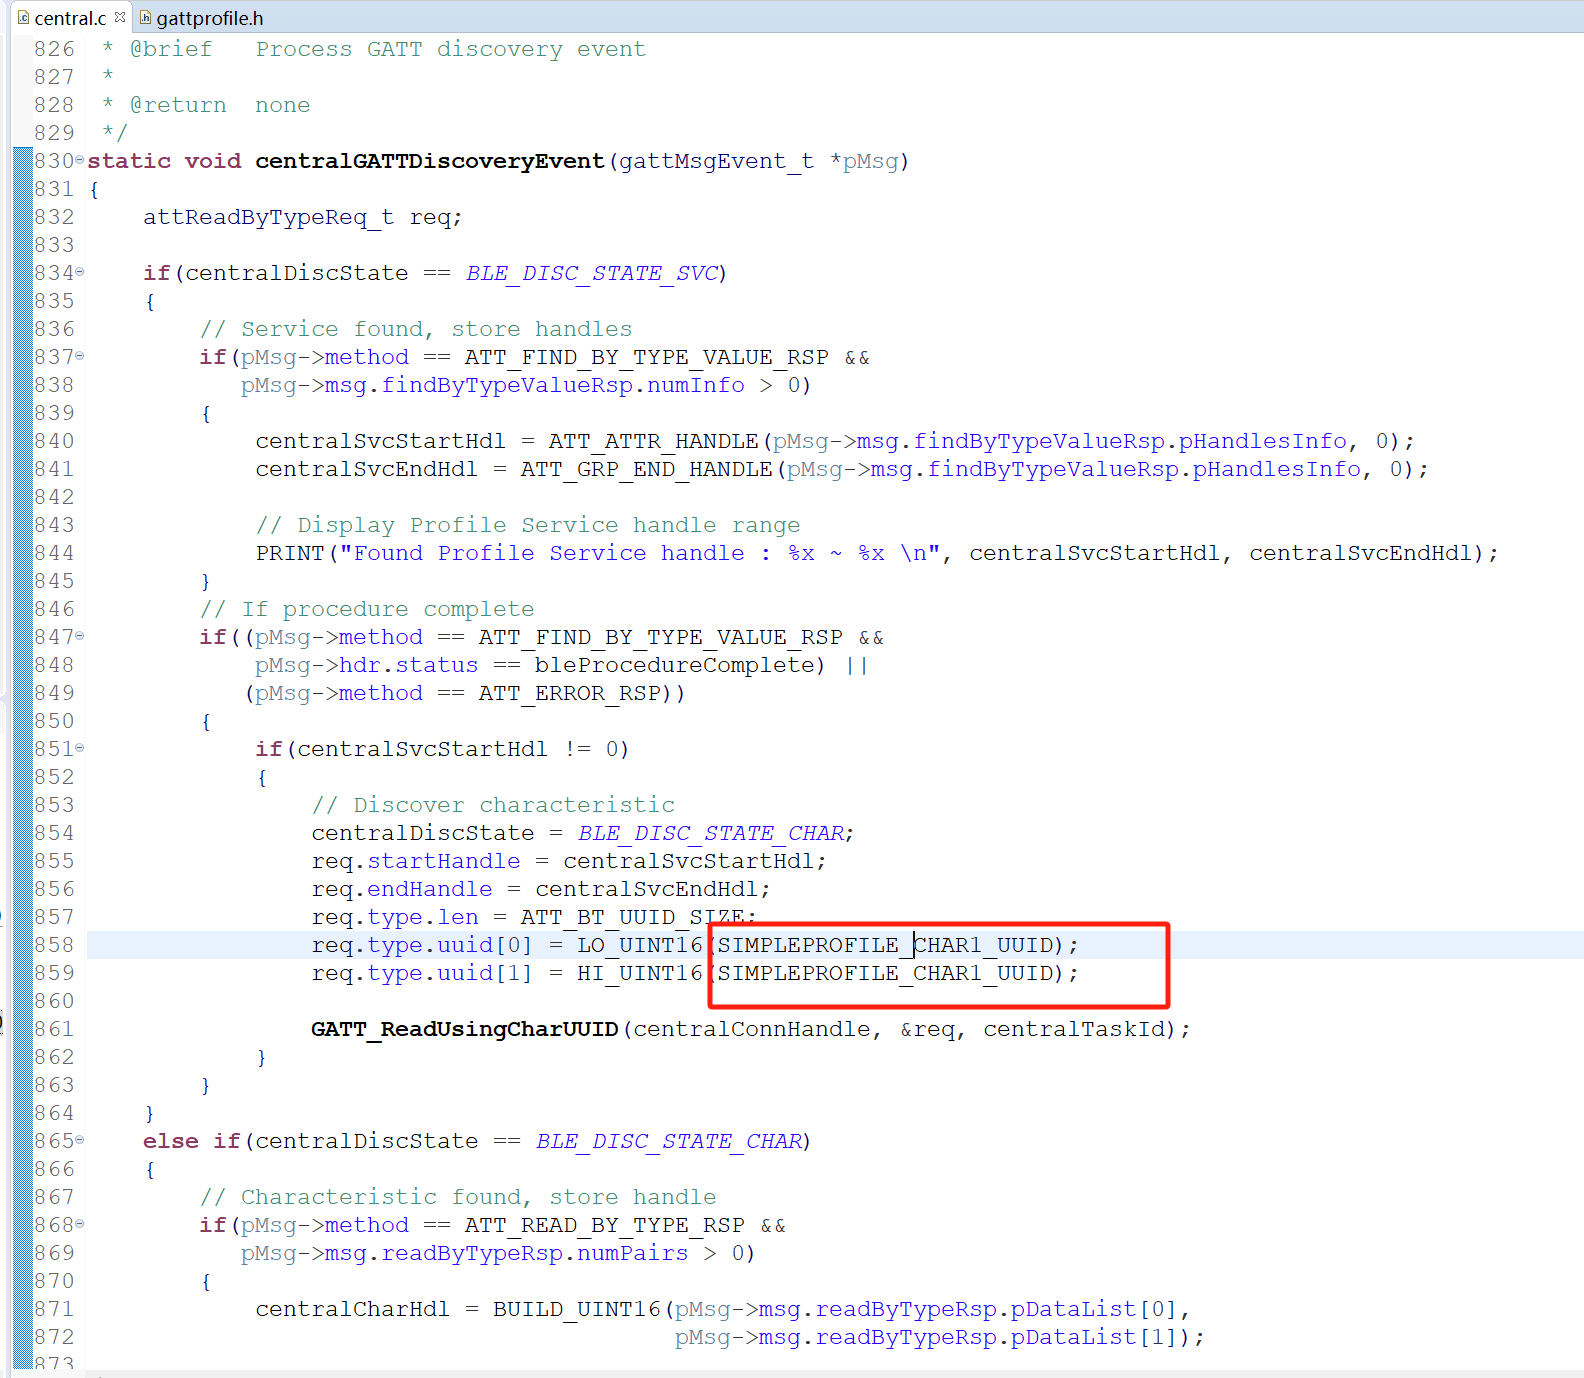Screen dimensions: 1584x1378
Task: Select the central.c tab
Action: pyautogui.click(x=69, y=18)
